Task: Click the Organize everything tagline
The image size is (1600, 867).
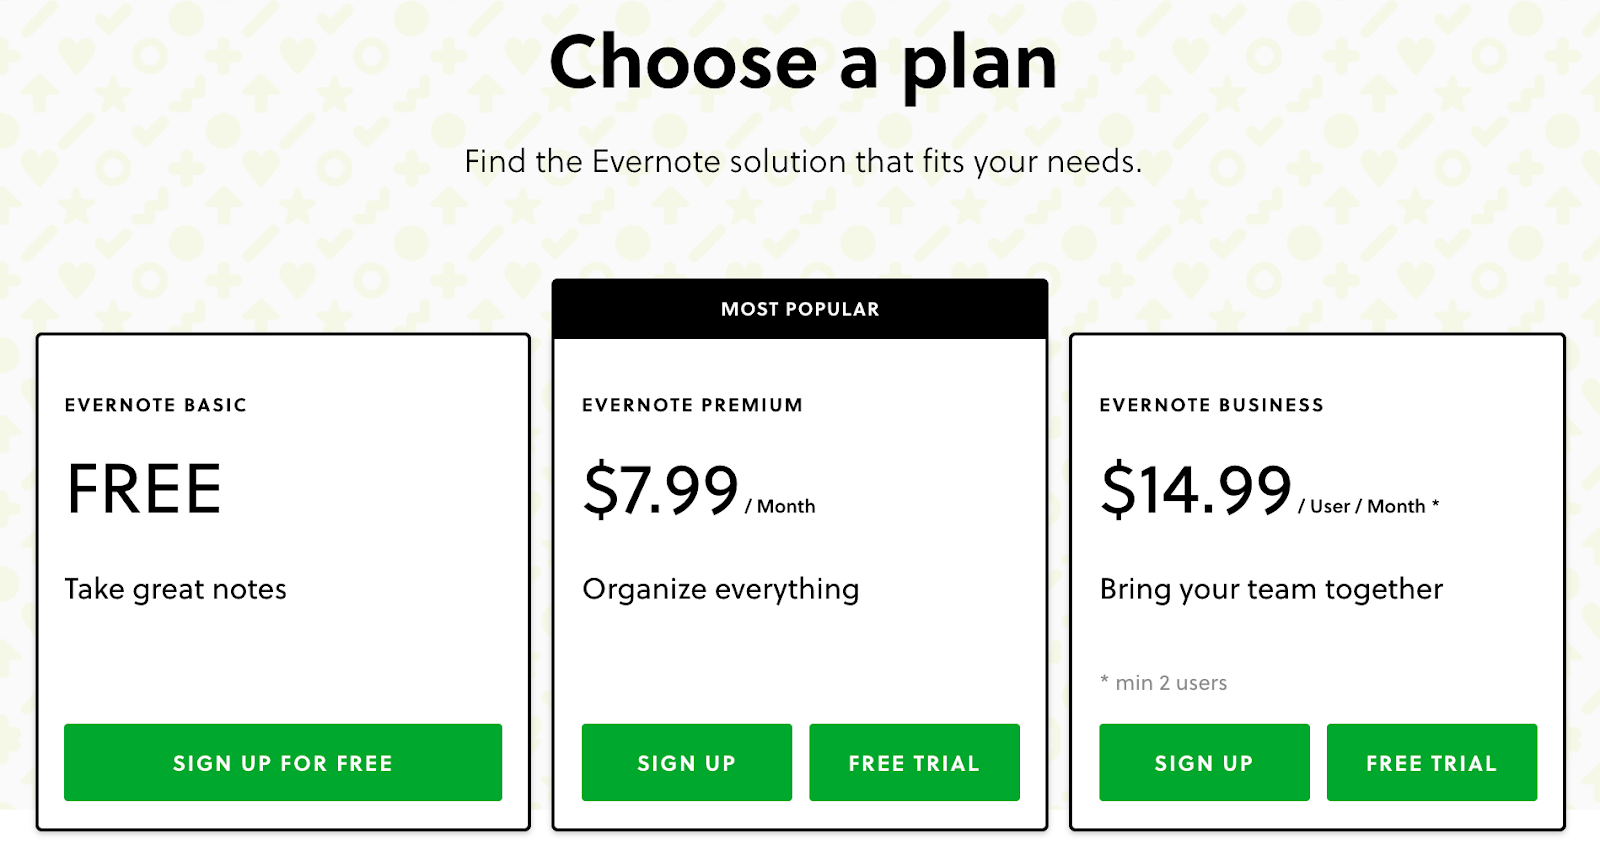Action: click(721, 589)
